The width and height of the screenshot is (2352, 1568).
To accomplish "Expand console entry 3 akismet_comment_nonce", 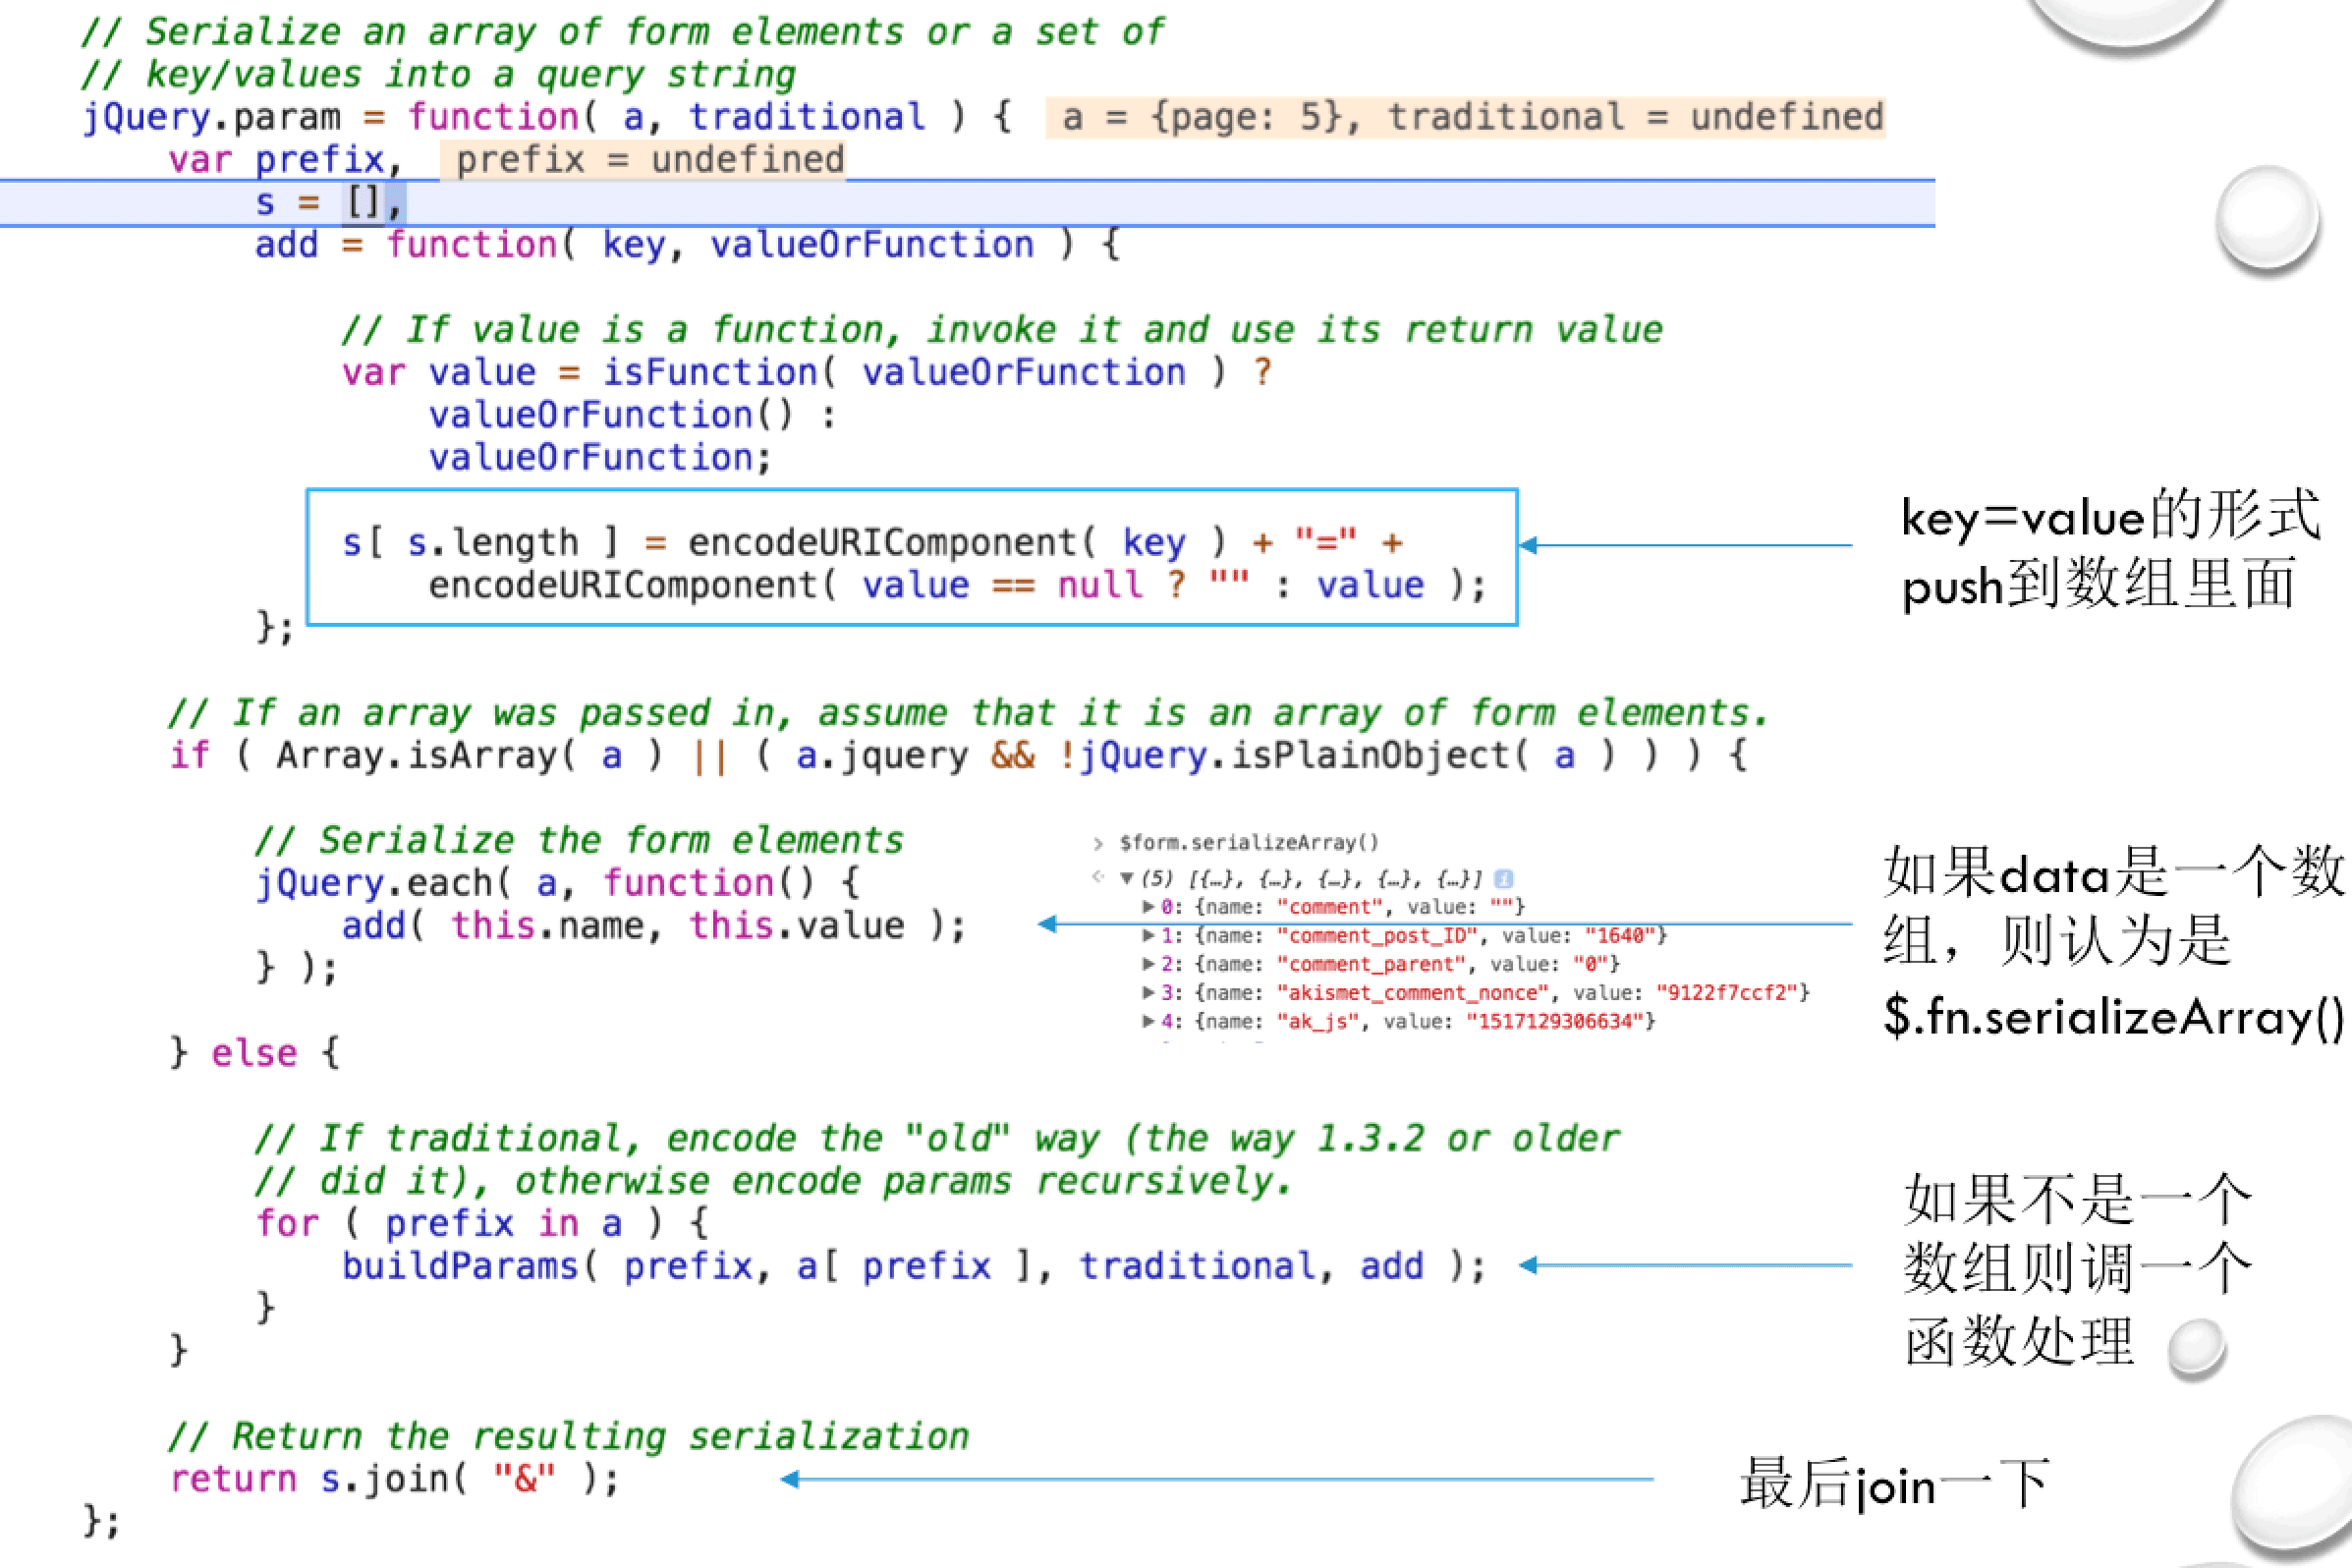I will pos(1149,993).
